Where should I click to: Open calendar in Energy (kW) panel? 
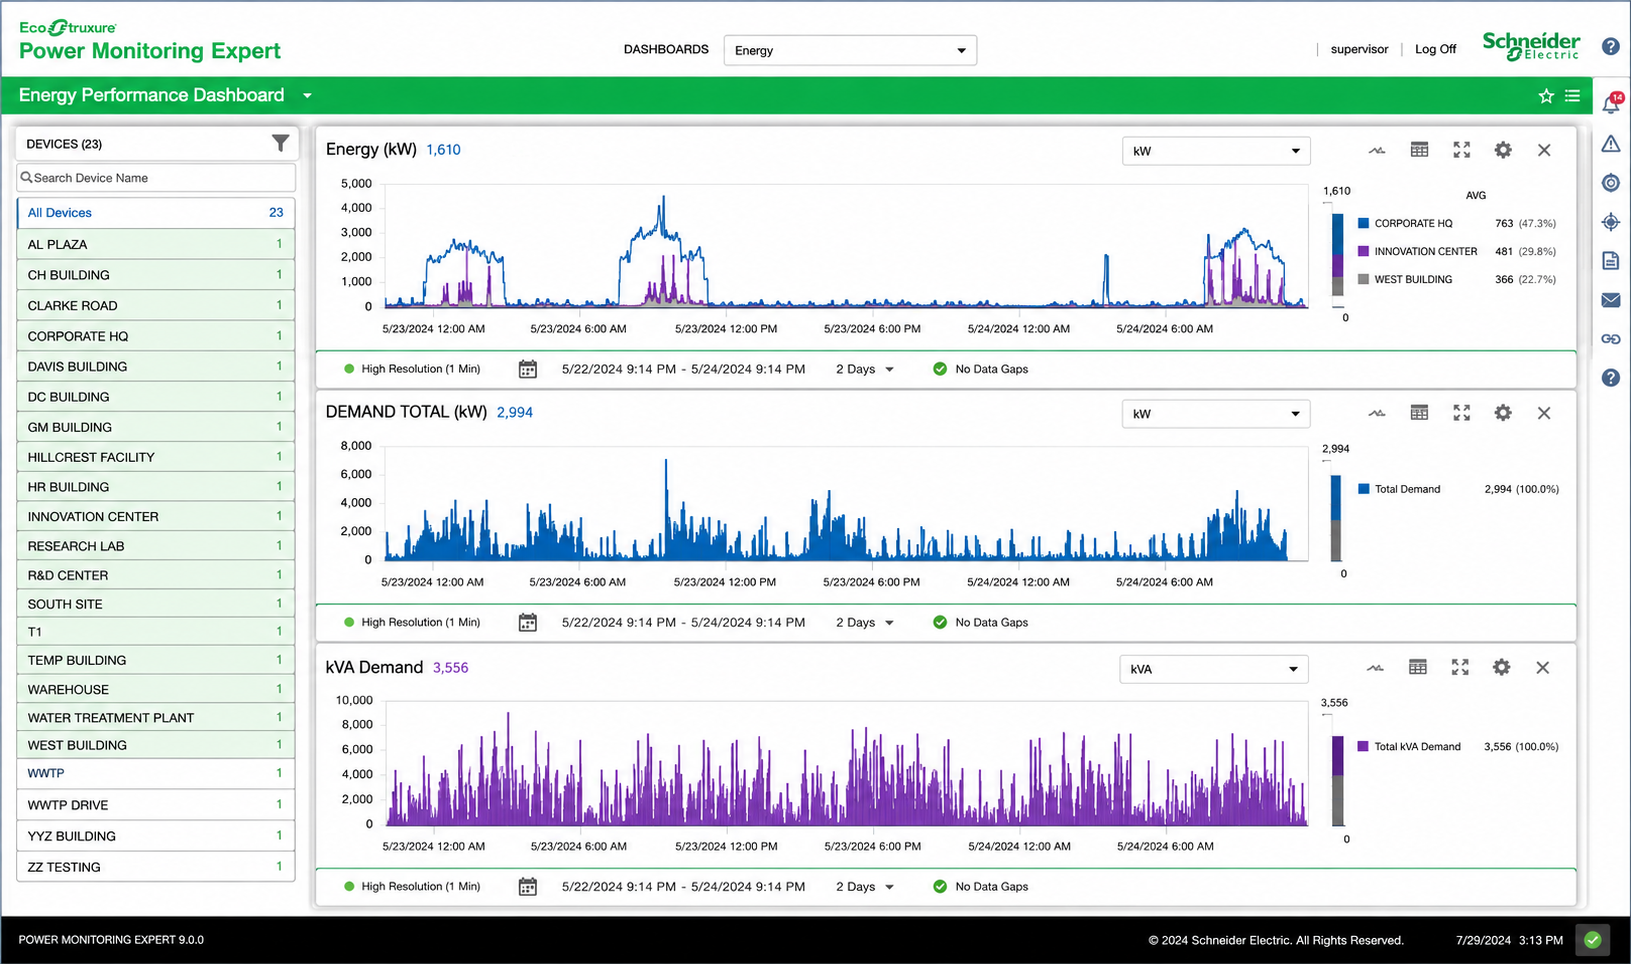[528, 369]
